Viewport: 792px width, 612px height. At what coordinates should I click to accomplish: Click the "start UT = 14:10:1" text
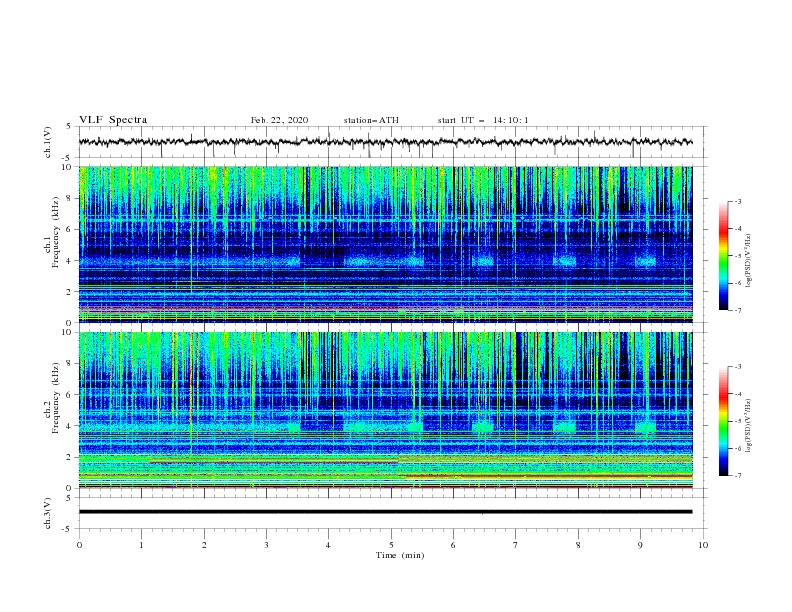483,120
